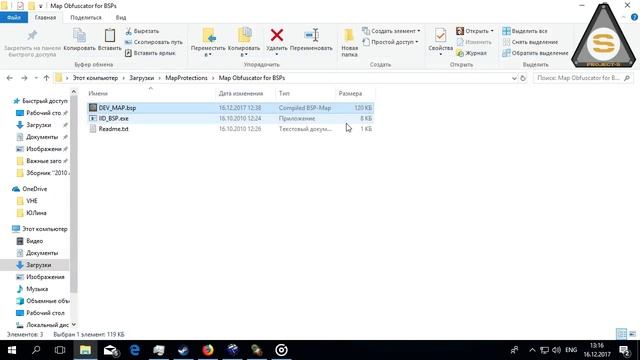This screenshot has height=360, width=640.
Task: Open the Copy to (Копировать в) menu
Action: click(244, 42)
